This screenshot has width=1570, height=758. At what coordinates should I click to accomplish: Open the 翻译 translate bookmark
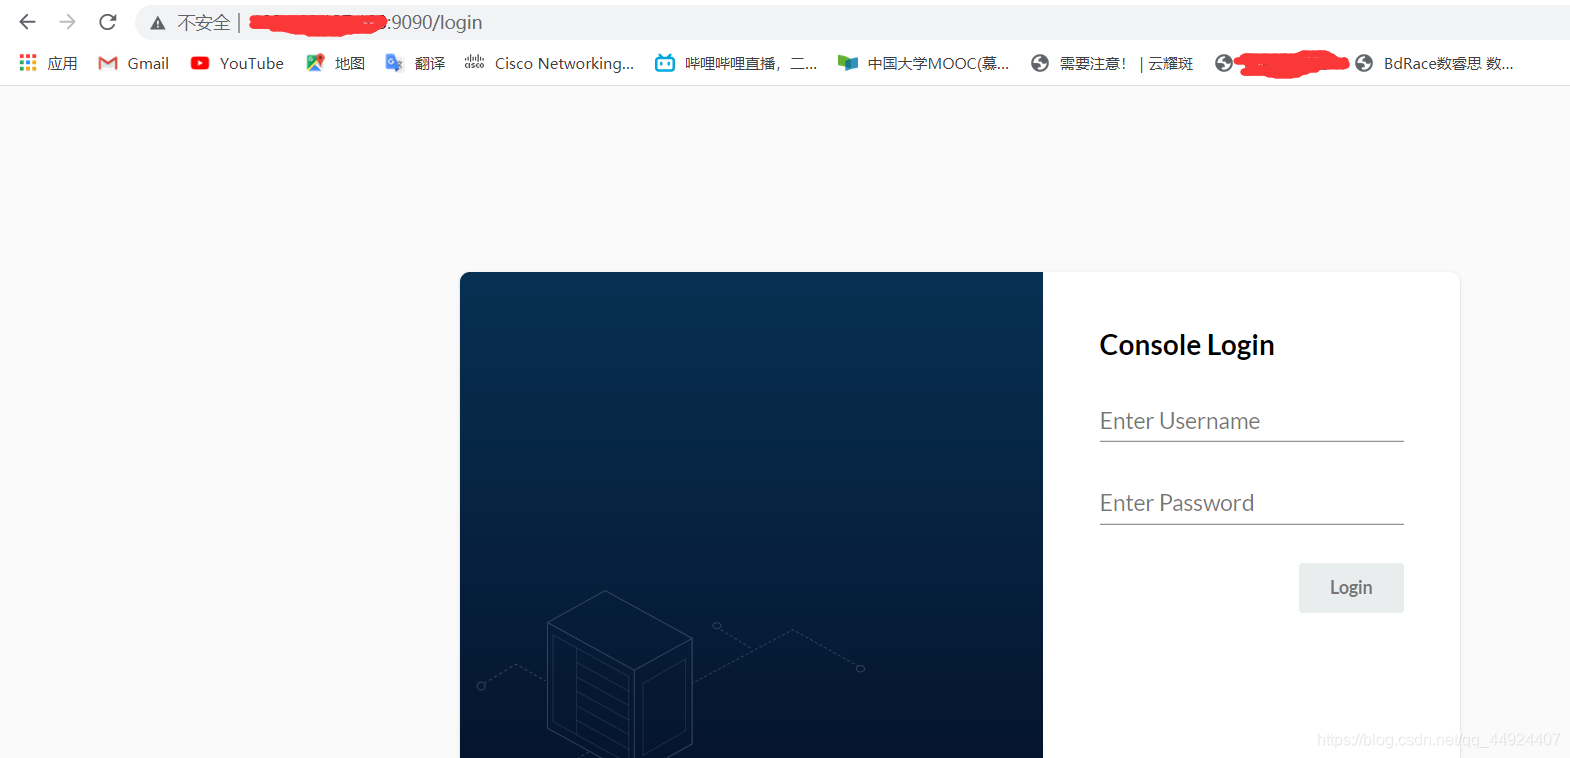(x=415, y=63)
